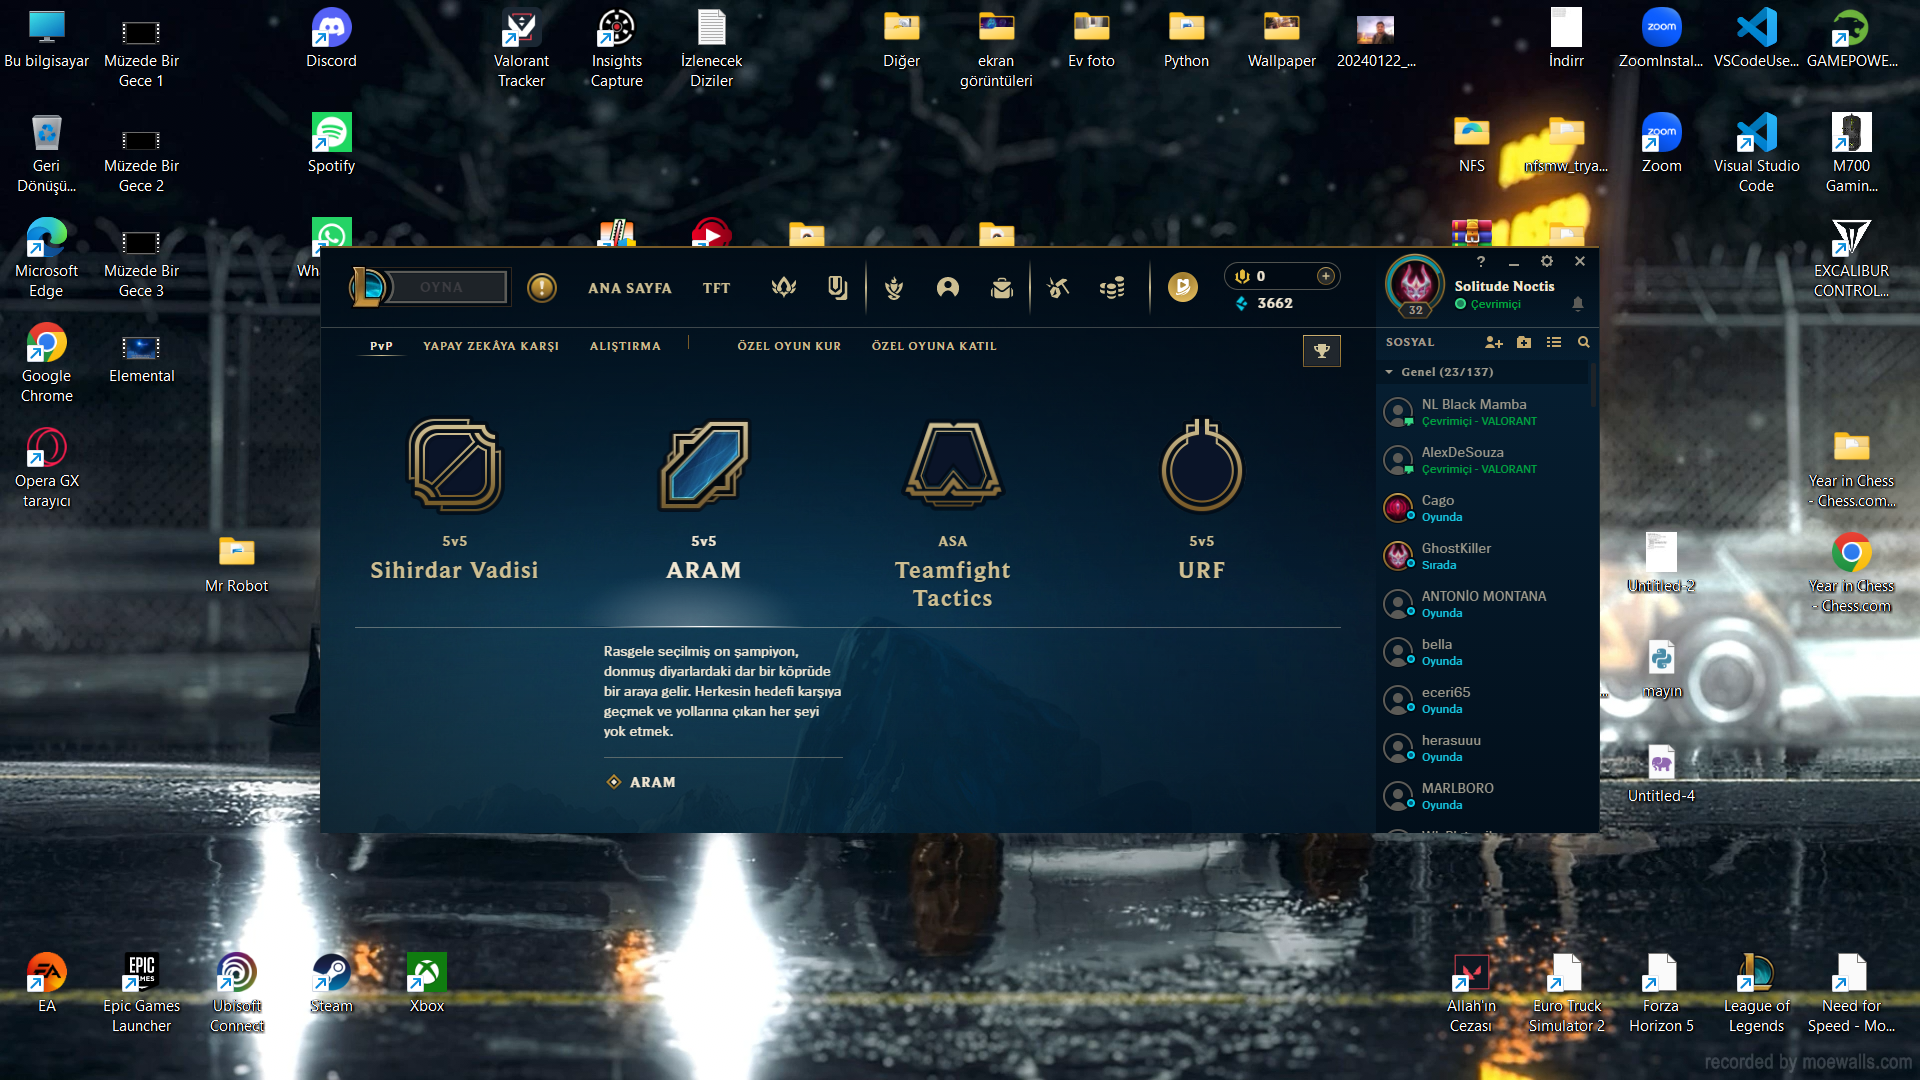Screen dimensions: 1920x1080
Task: Open the Loot crafting hammer icon
Action: (x=1058, y=288)
